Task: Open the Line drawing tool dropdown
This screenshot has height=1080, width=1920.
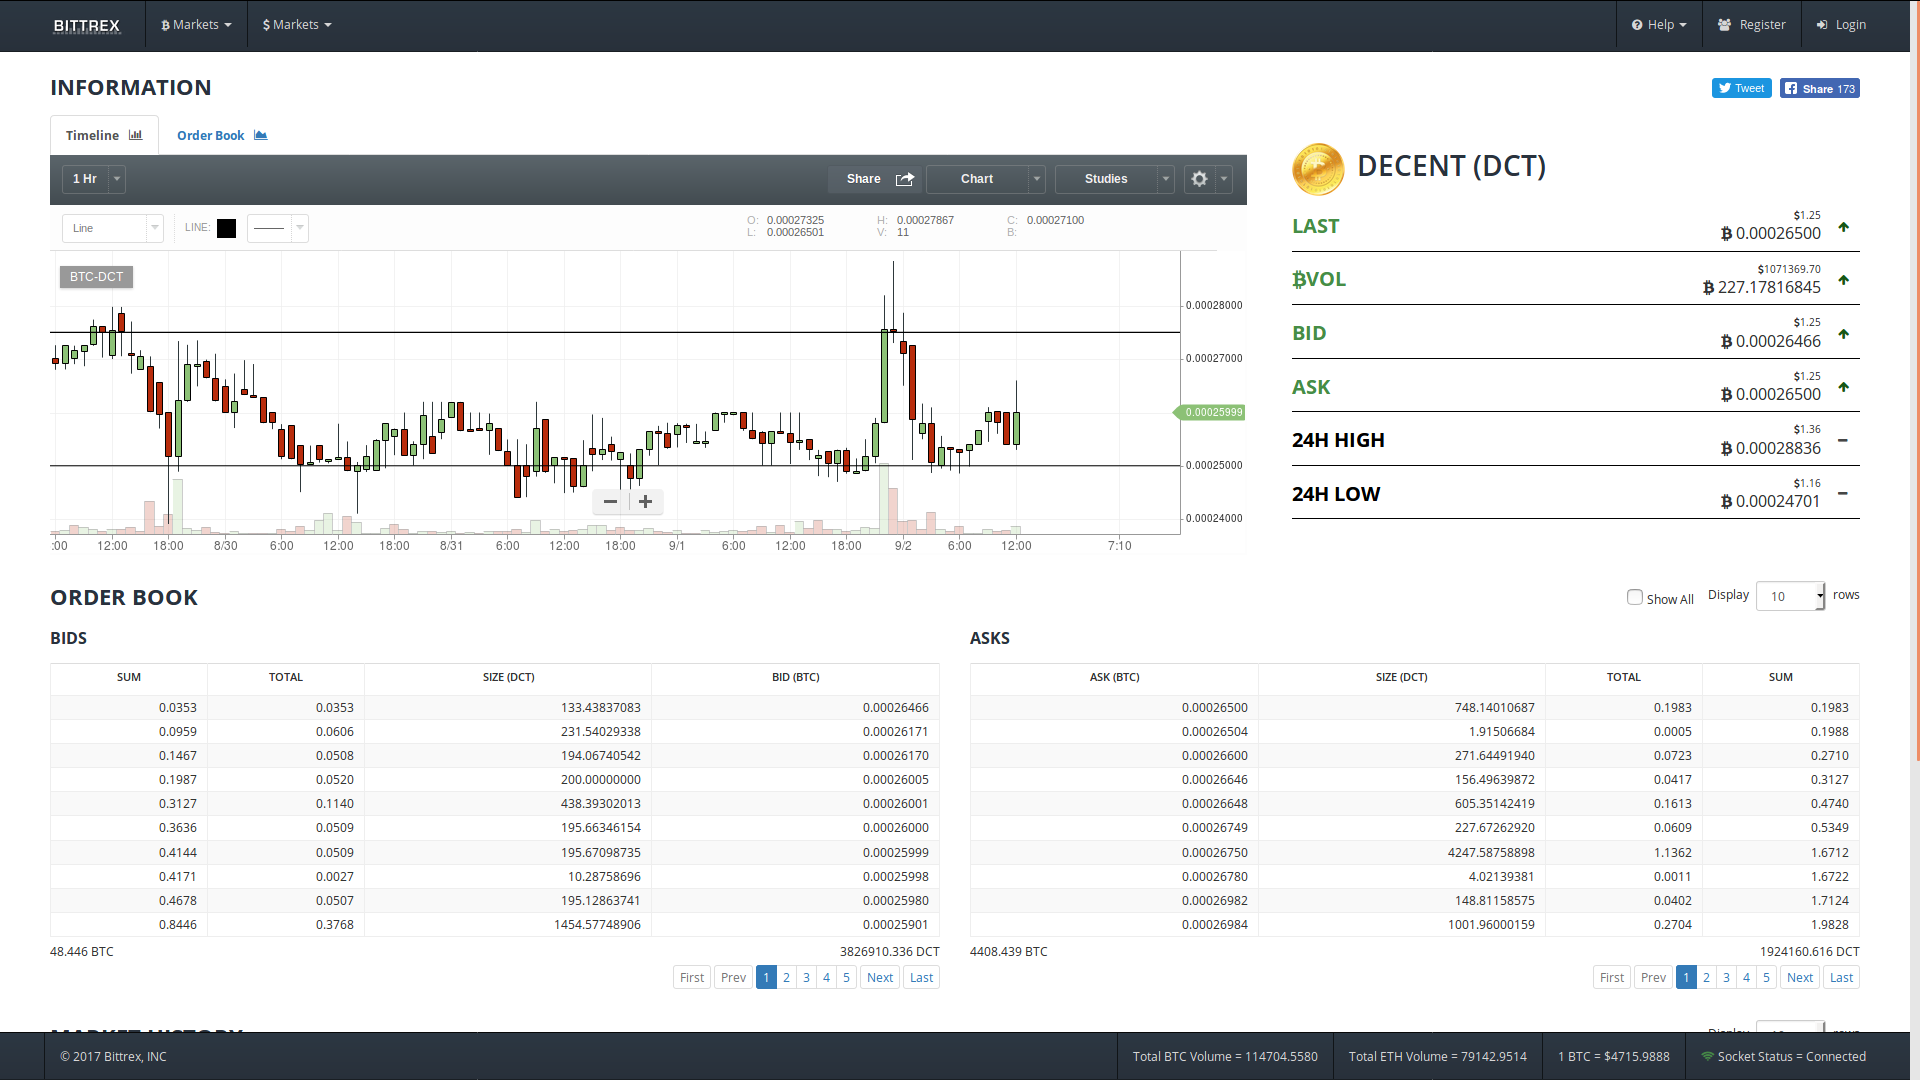Action: tap(112, 228)
